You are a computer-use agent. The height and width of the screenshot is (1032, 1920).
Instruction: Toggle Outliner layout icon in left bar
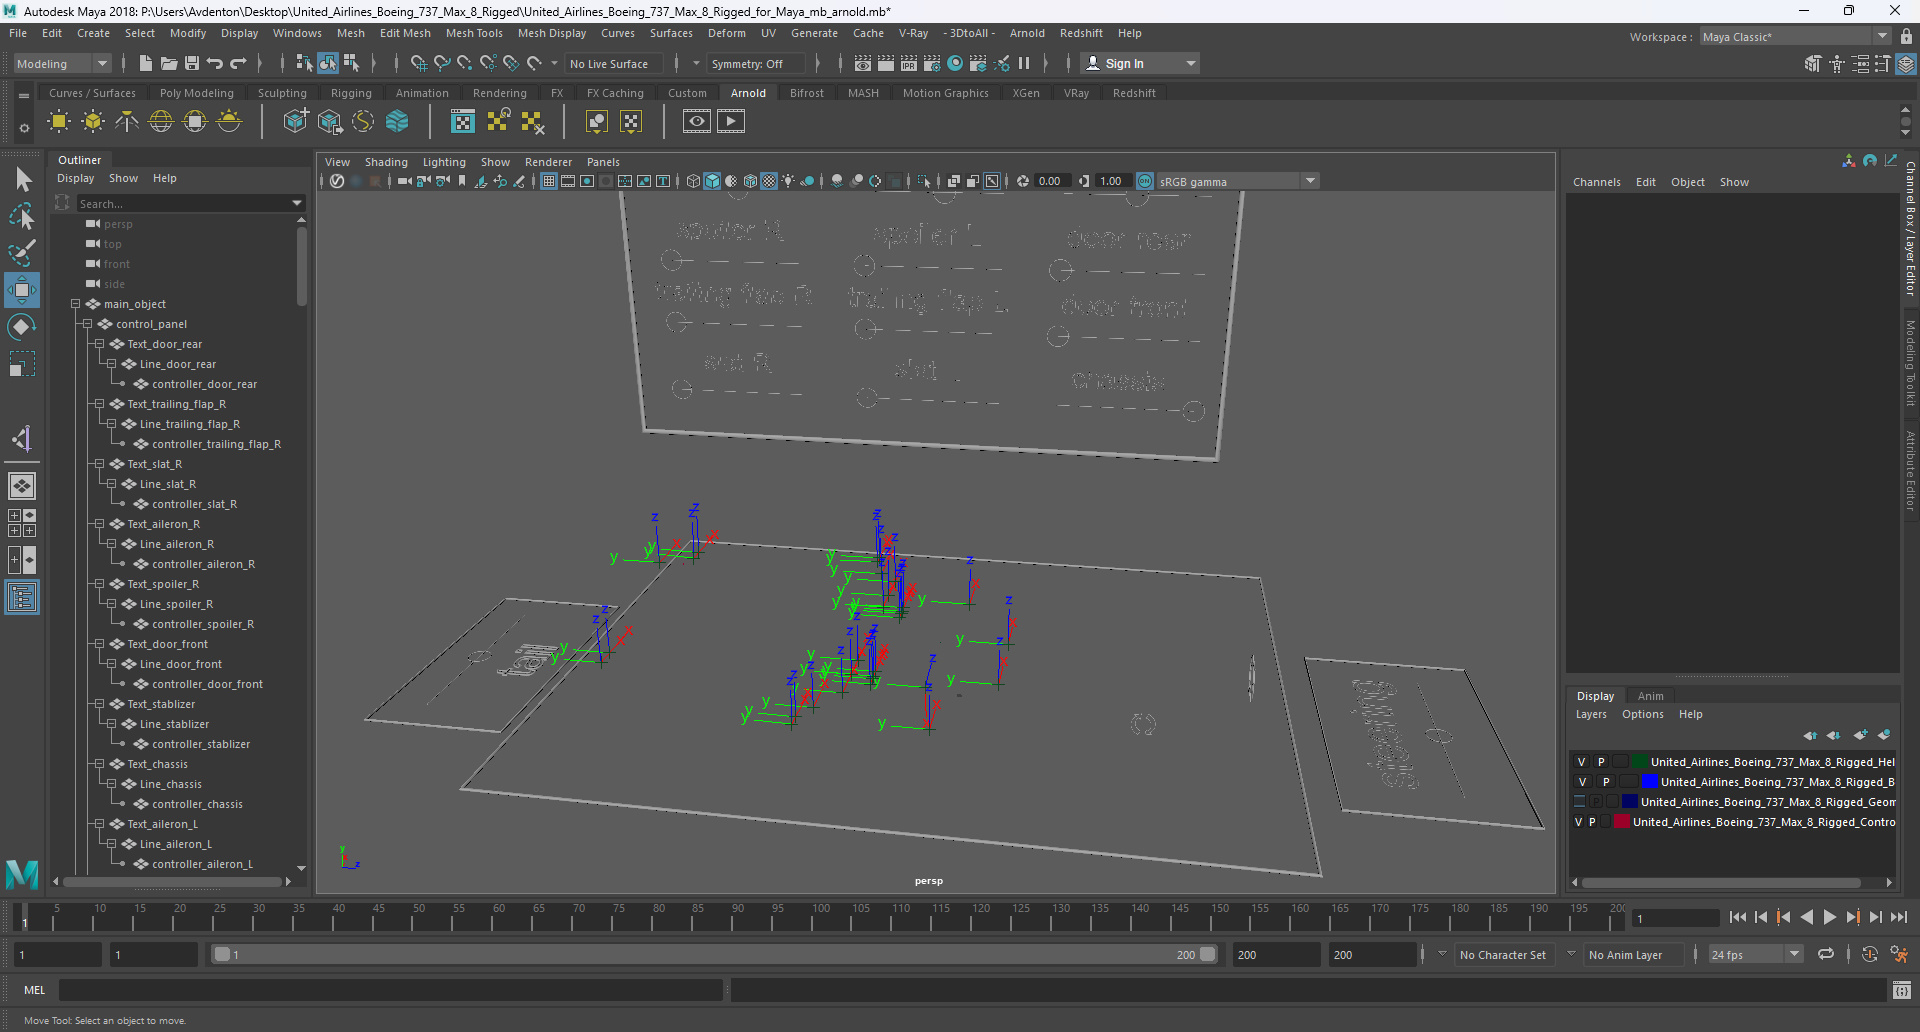tap(22, 597)
